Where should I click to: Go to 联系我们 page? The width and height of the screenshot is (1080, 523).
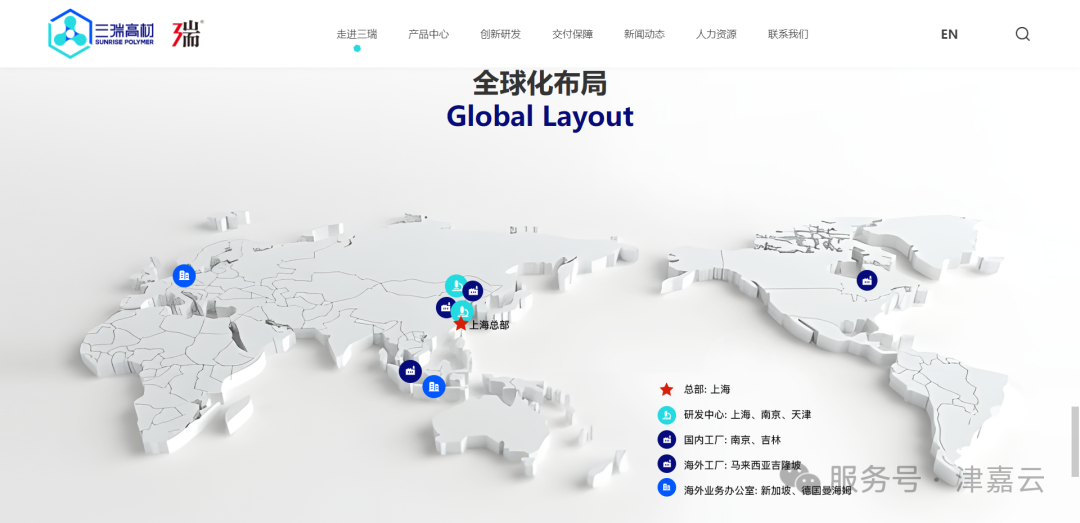(788, 34)
